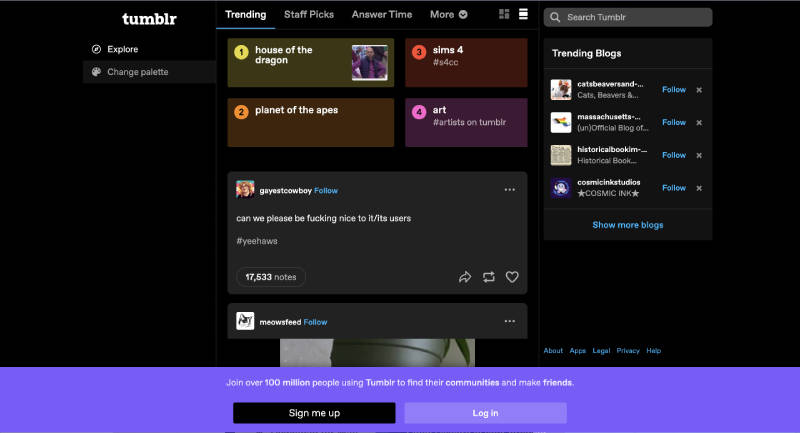Open the Answer Time tab
The width and height of the screenshot is (800, 433).
[381, 15]
